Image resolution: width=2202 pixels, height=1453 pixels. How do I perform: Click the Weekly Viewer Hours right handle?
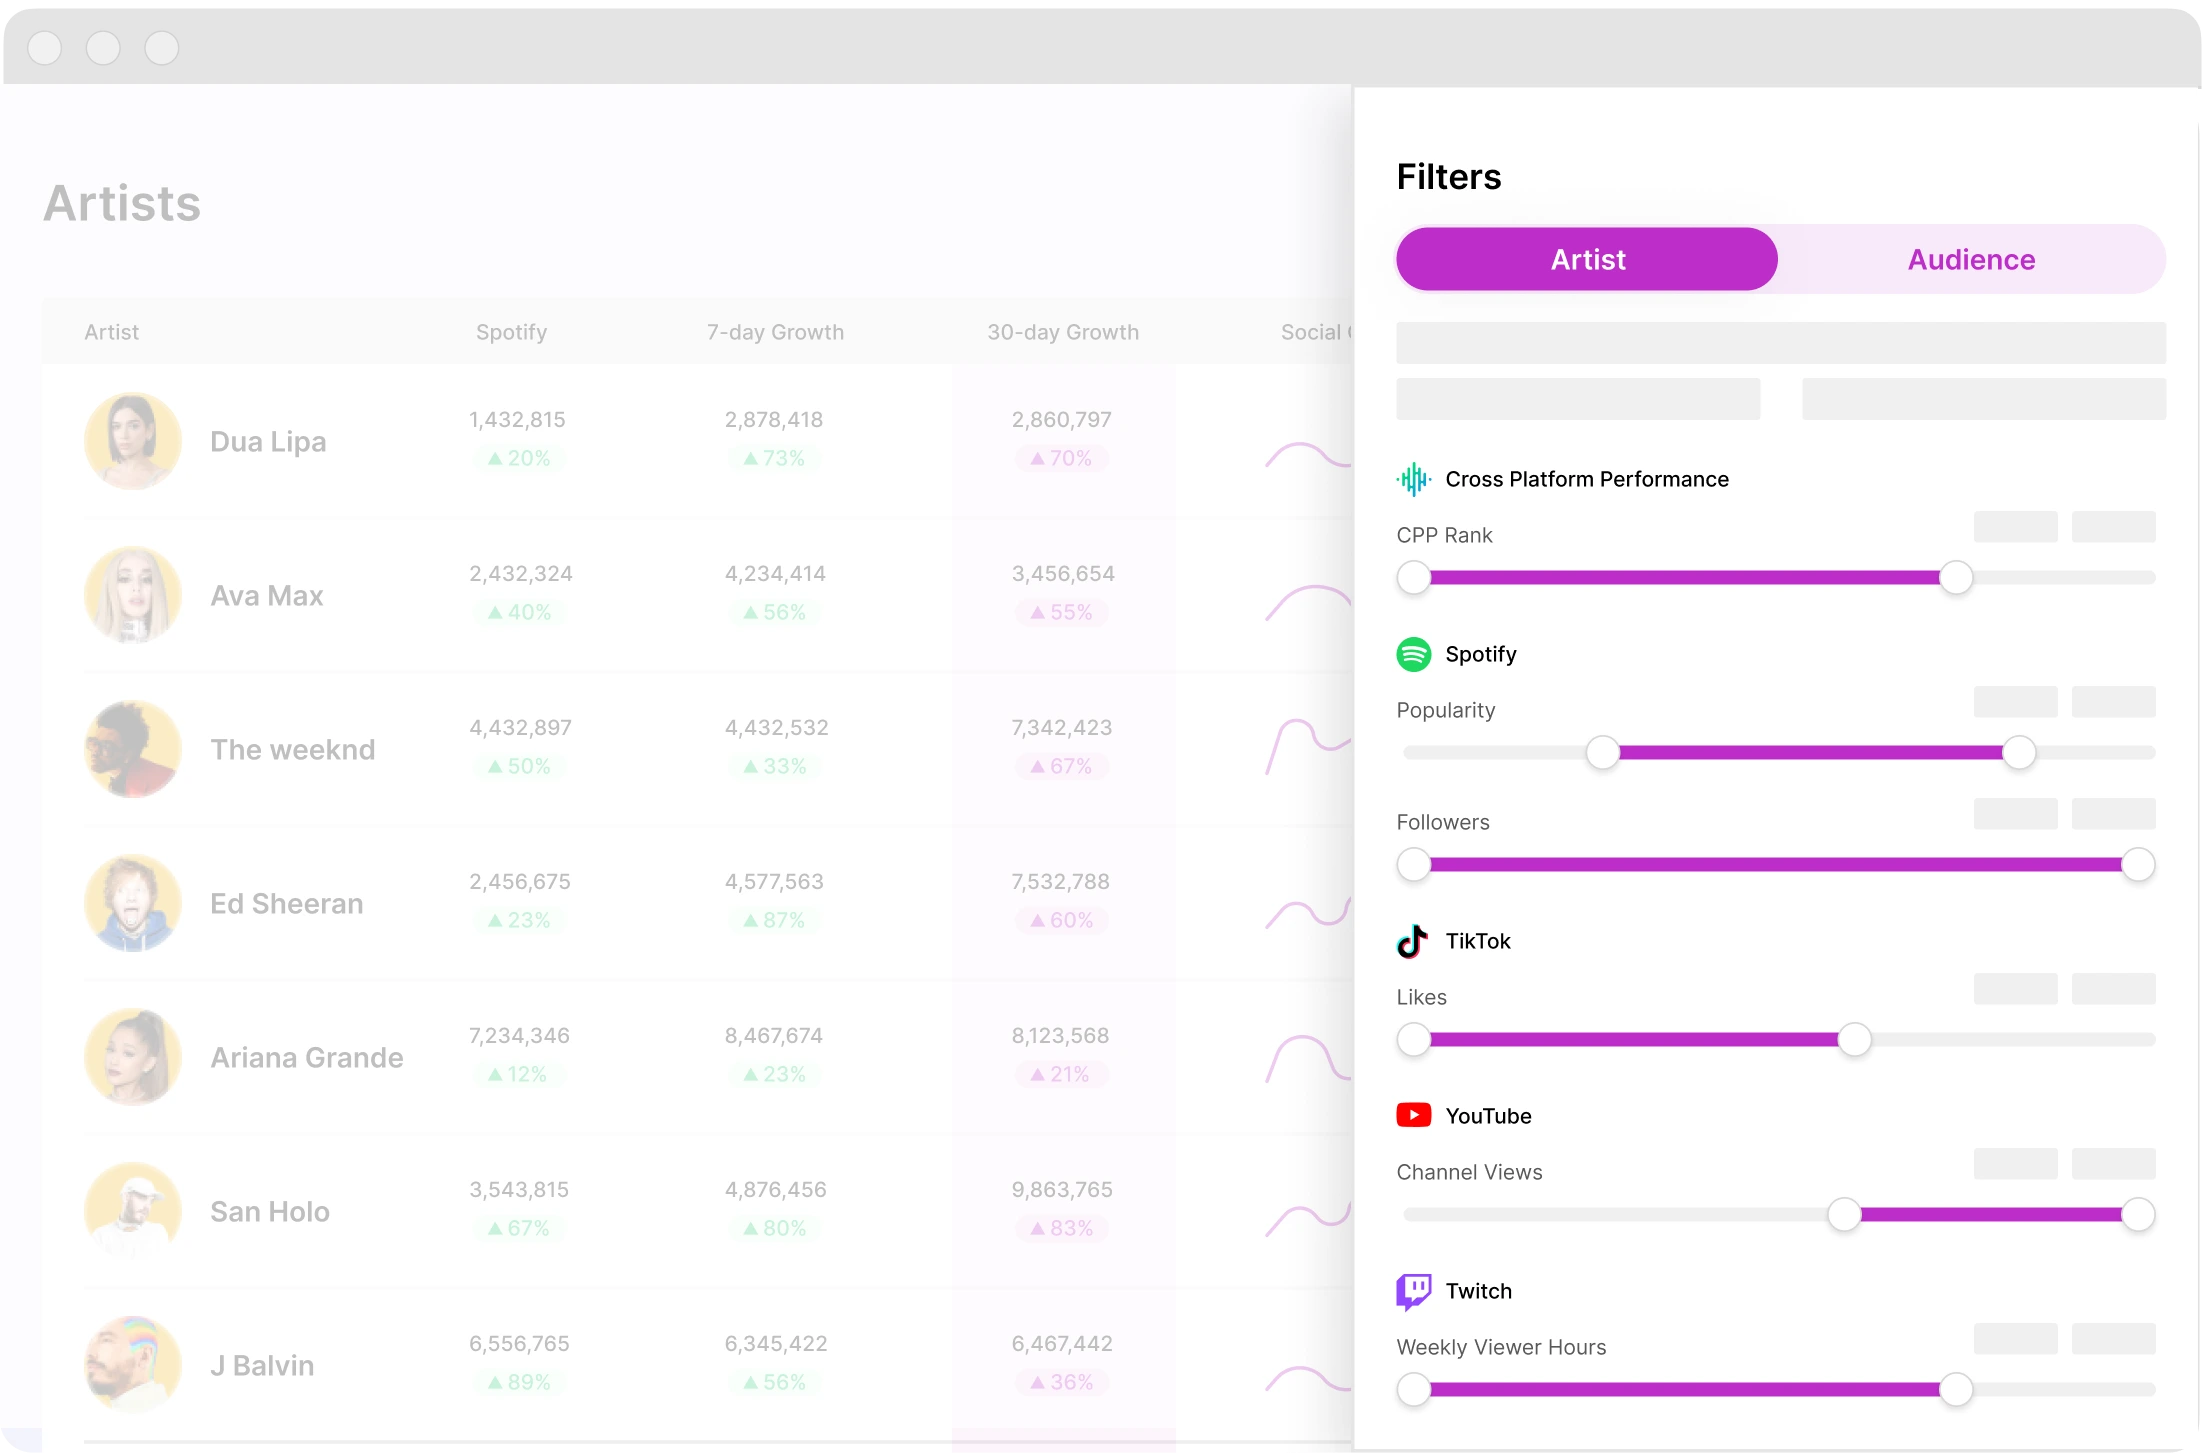[x=1955, y=1389]
